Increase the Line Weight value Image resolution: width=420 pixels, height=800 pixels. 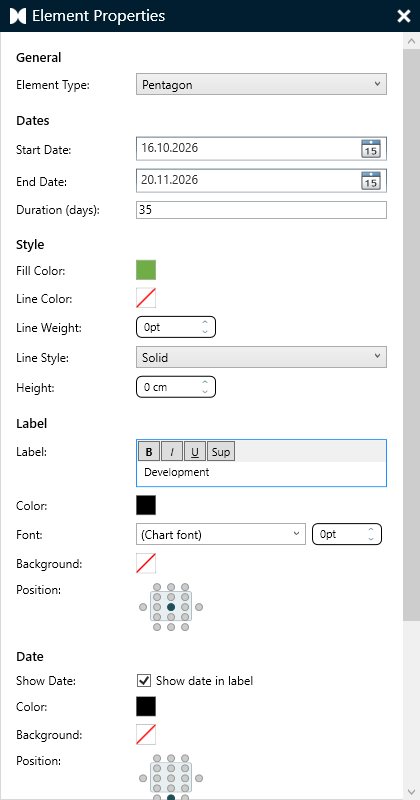pyautogui.click(x=205, y=323)
